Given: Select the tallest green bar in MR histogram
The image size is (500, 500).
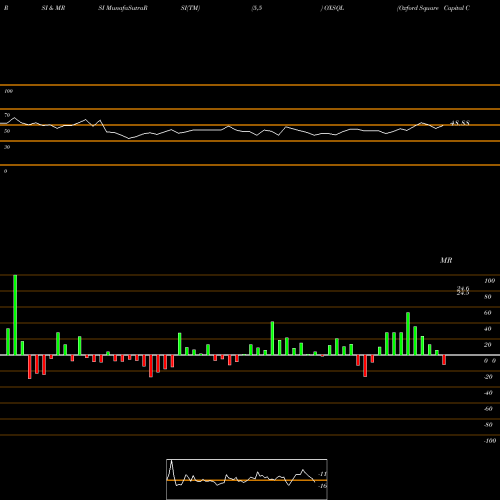Looking at the screenshot, I should [15, 315].
